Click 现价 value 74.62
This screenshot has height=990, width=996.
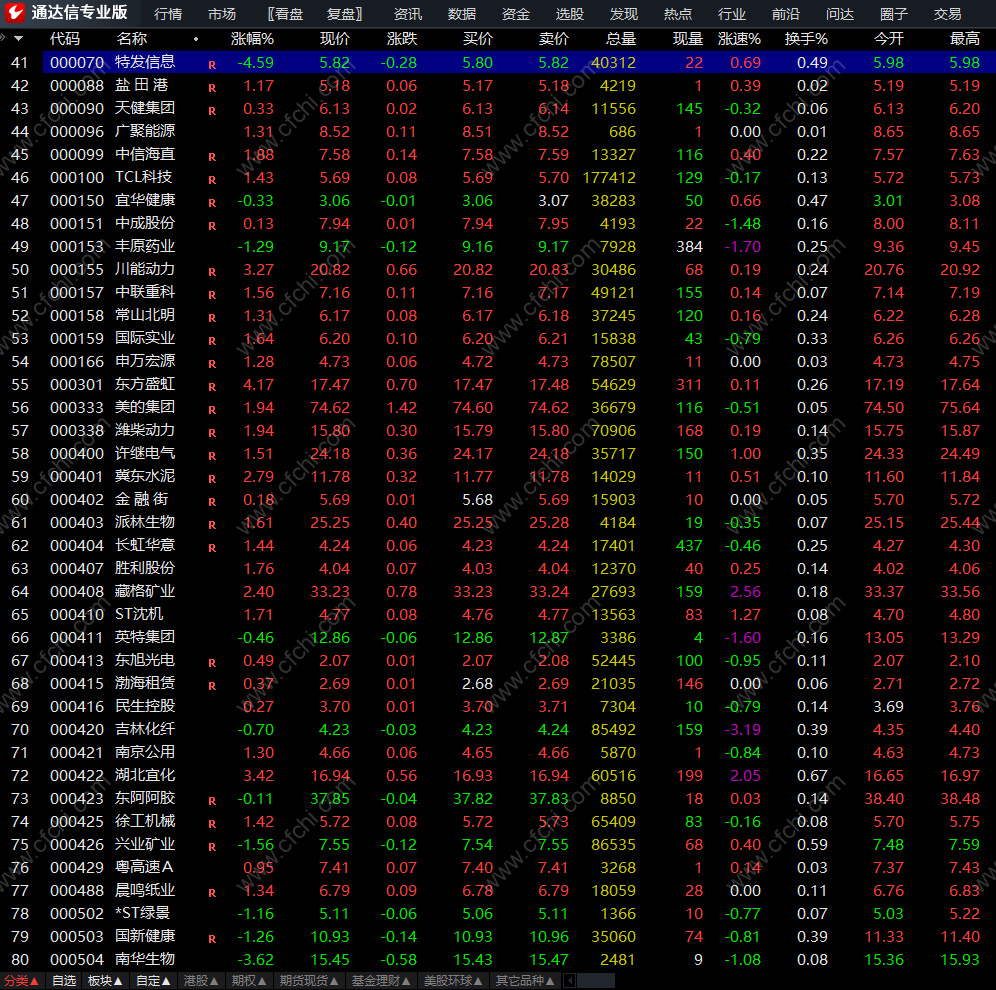(x=330, y=408)
